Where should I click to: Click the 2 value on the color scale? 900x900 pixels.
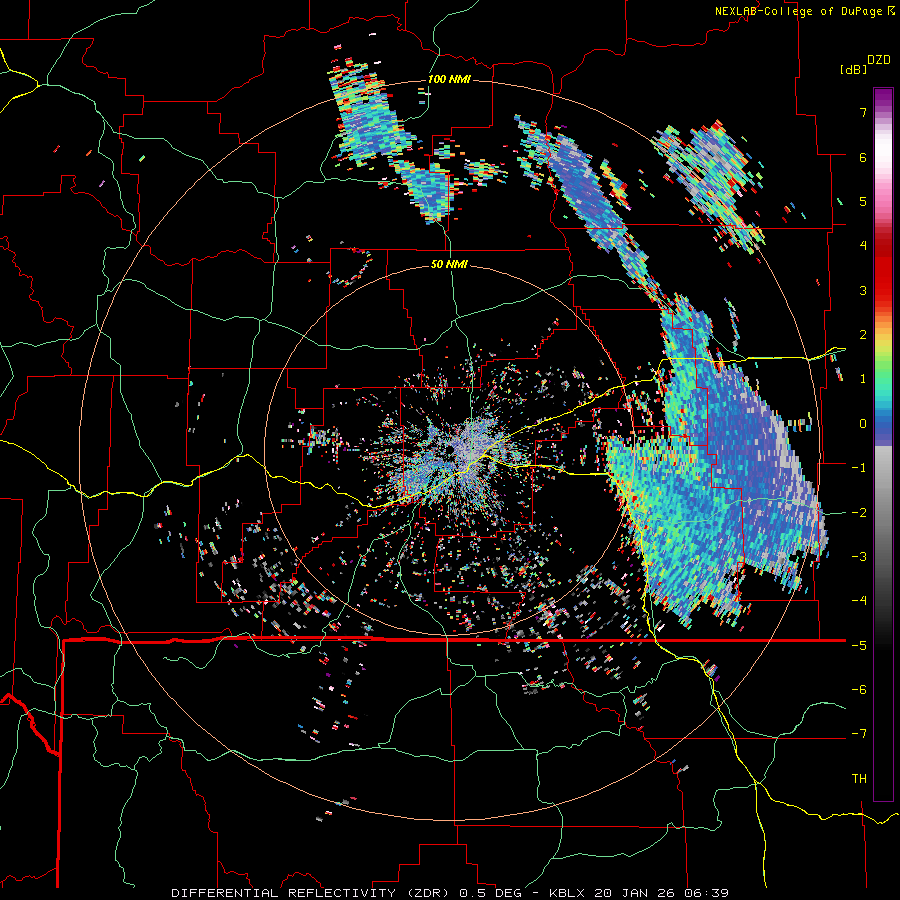(863, 335)
